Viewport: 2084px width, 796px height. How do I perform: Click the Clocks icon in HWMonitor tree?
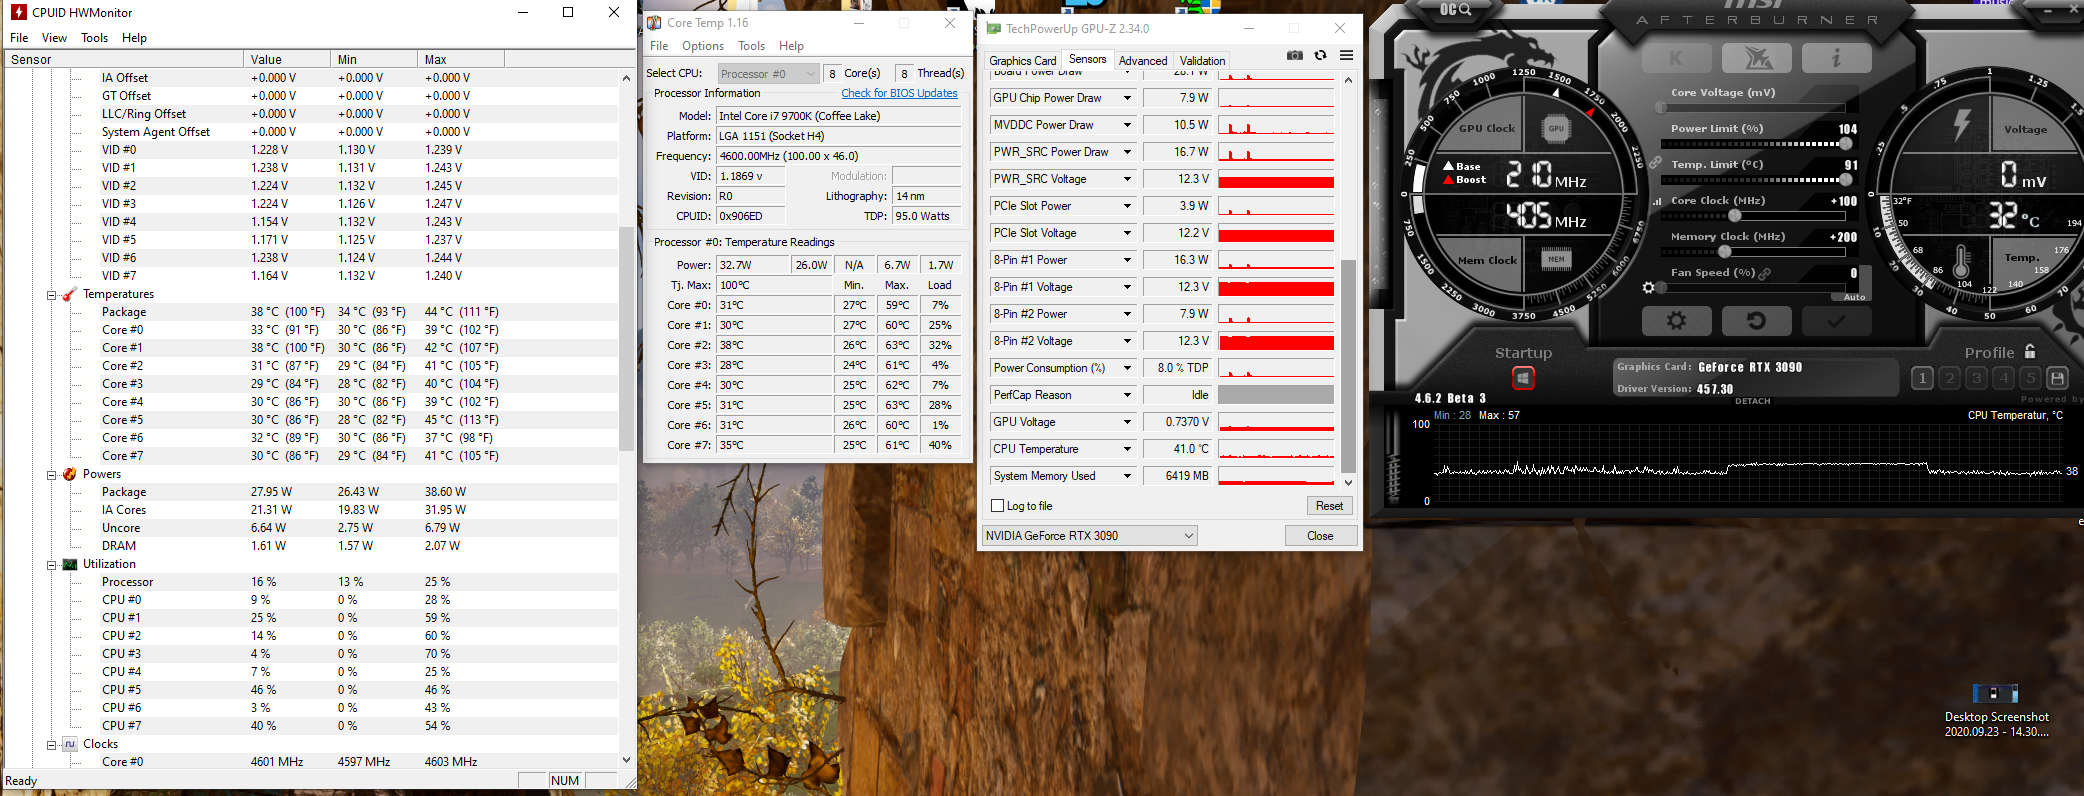pyautogui.click(x=70, y=744)
